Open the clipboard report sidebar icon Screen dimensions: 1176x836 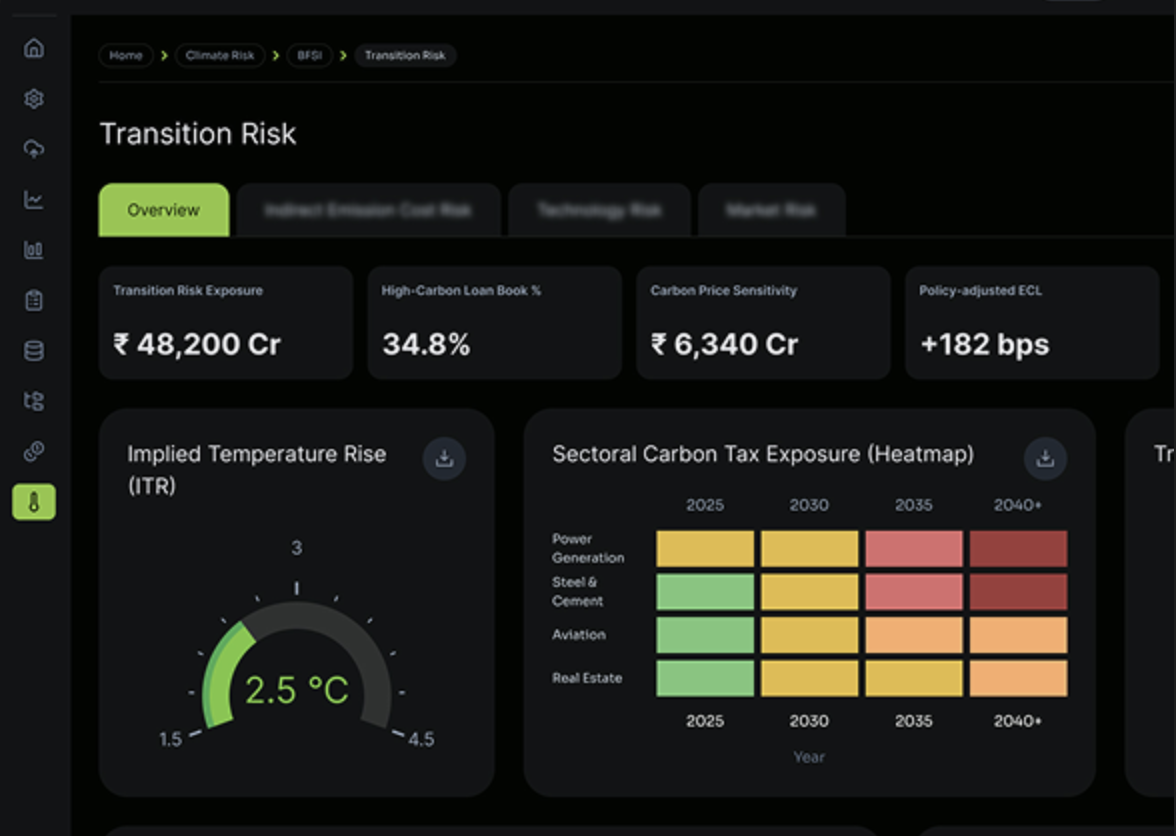[x=34, y=300]
